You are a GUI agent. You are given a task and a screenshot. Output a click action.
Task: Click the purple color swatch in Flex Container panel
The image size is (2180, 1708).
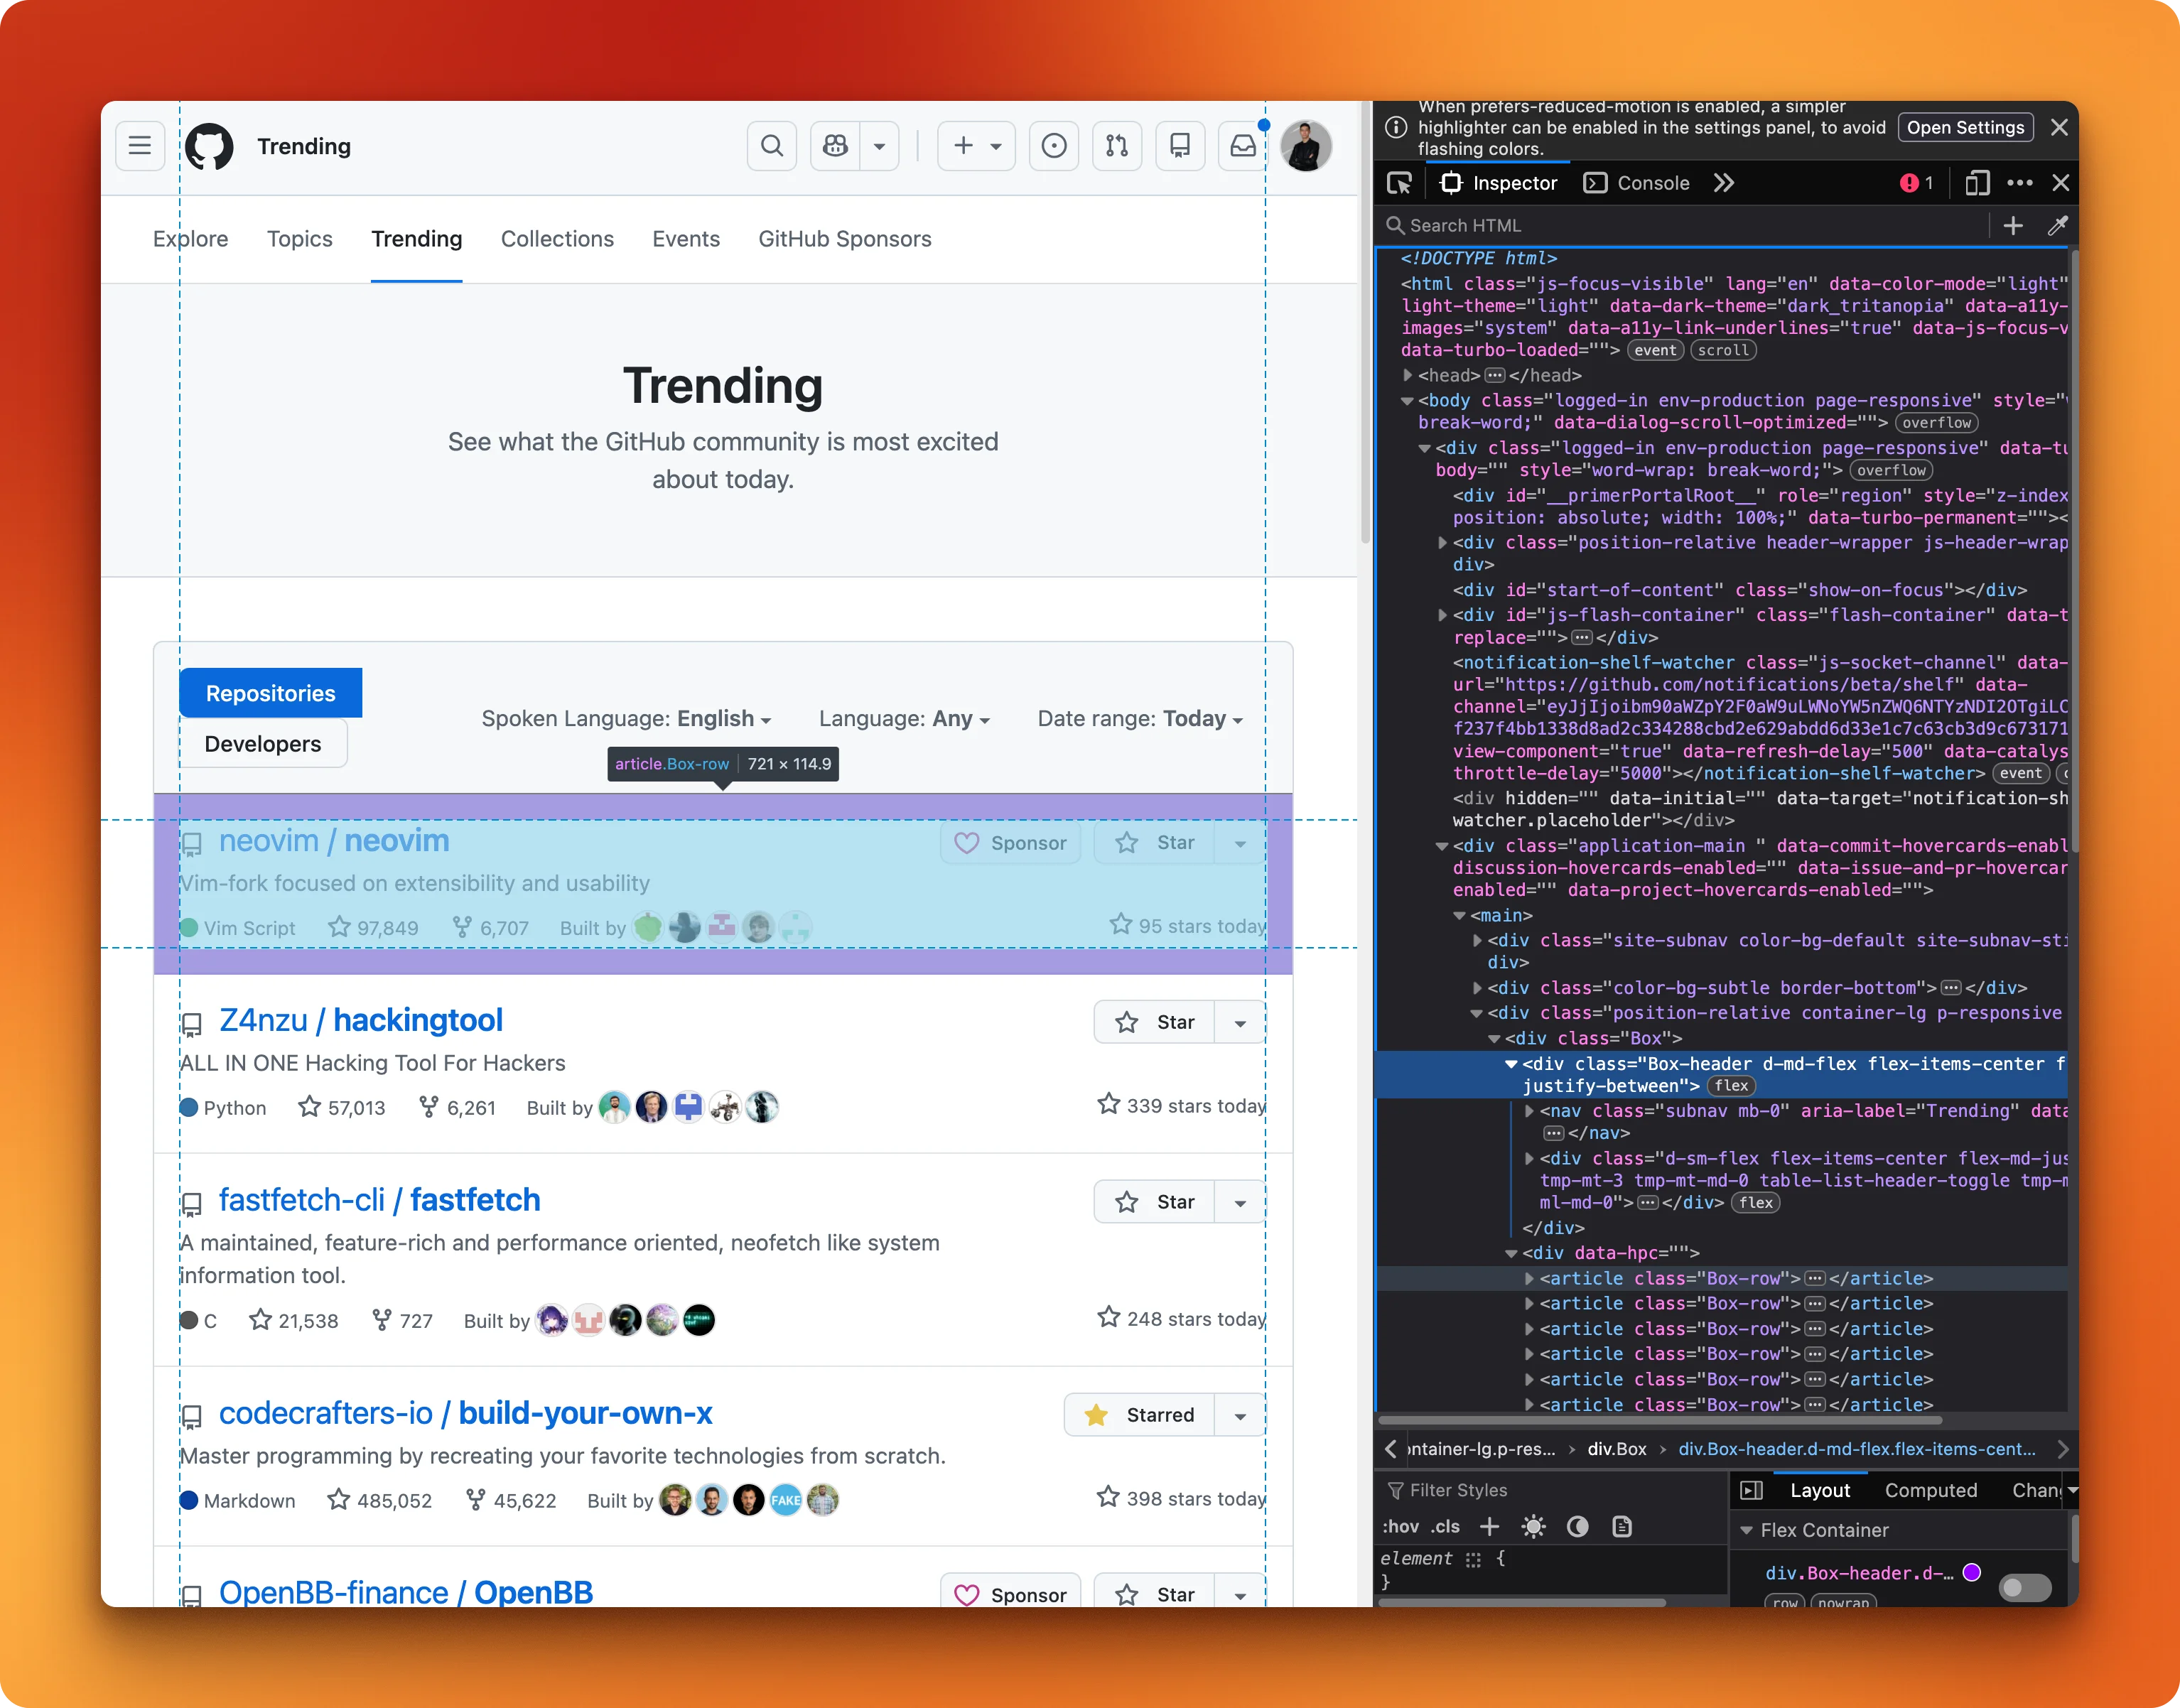(1972, 1573)
